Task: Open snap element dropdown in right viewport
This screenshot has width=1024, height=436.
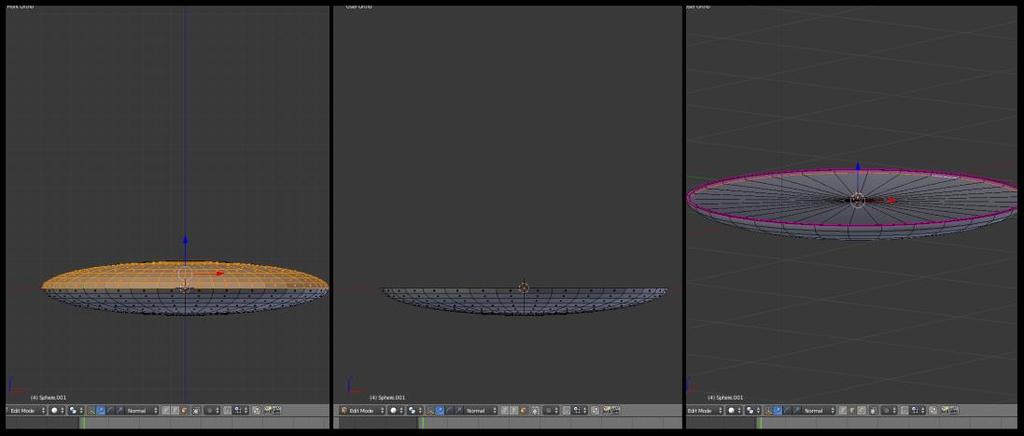Action: click(x=918, y=411)
